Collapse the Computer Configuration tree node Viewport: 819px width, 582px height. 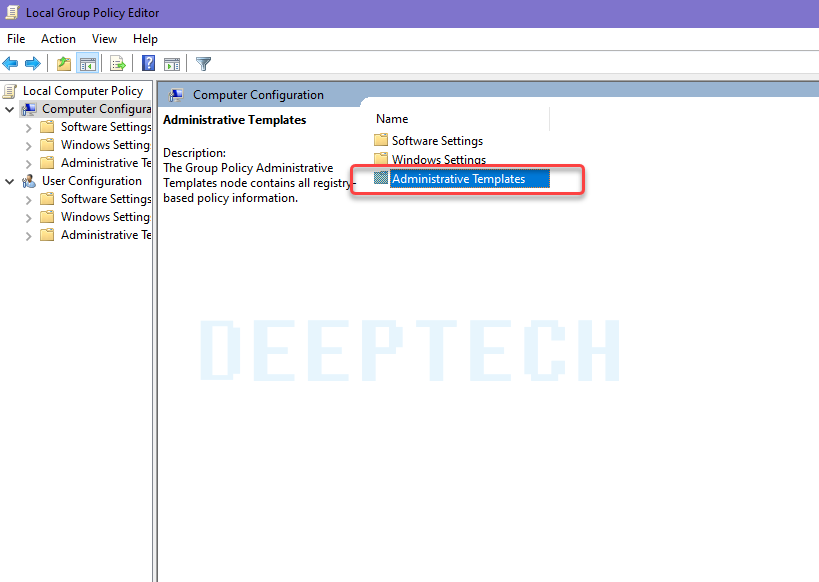click(x=9, y=110)
